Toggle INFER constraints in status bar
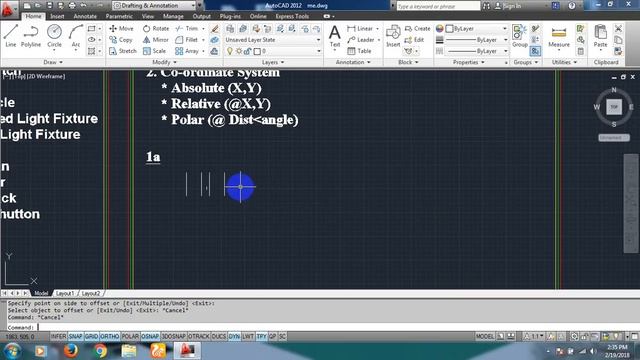640x360 pixels. coord(58,336)
